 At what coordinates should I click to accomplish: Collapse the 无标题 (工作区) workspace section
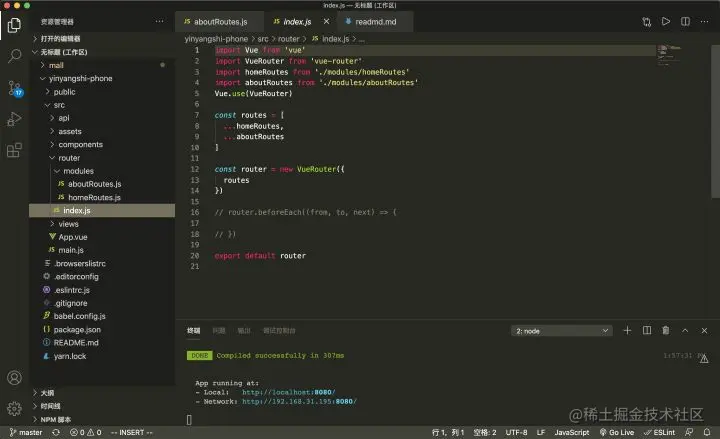pos(102,52)
